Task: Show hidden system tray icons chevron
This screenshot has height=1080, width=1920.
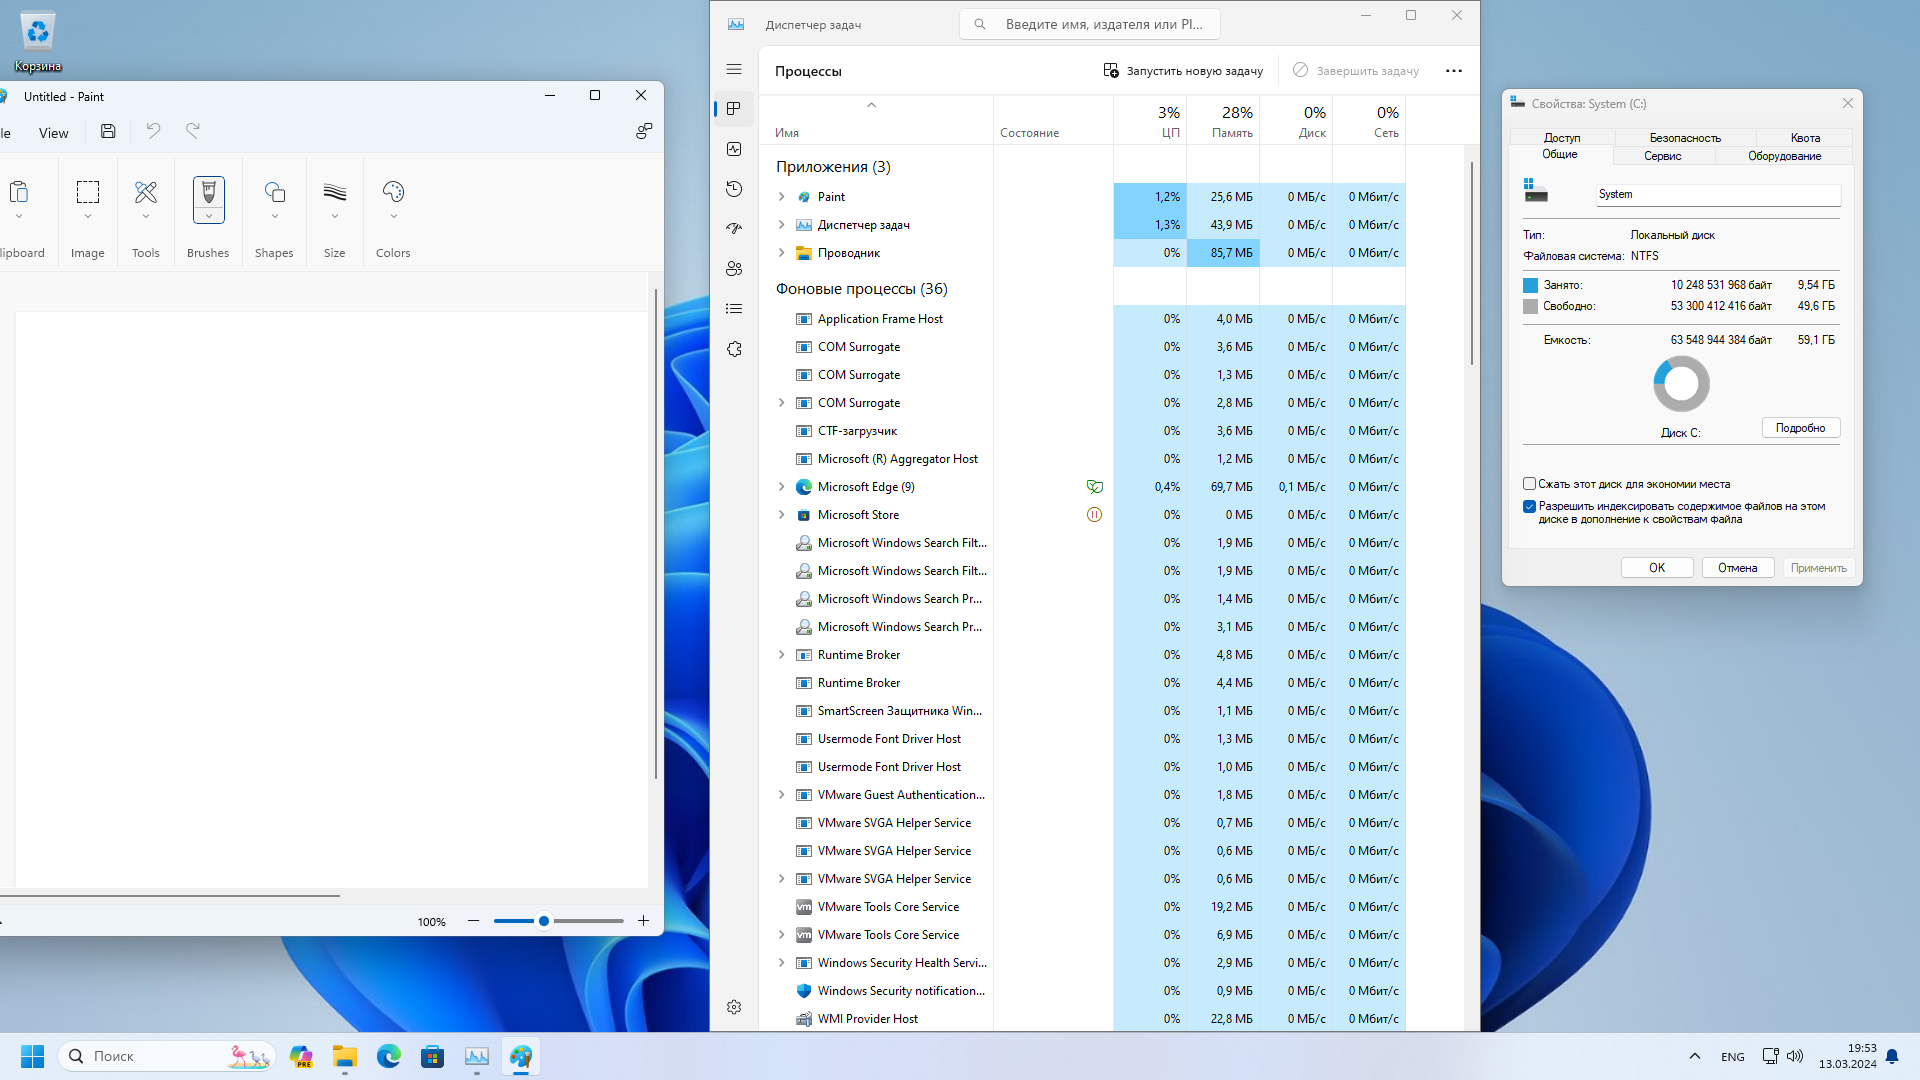Action: [x=1694, y=1056]
